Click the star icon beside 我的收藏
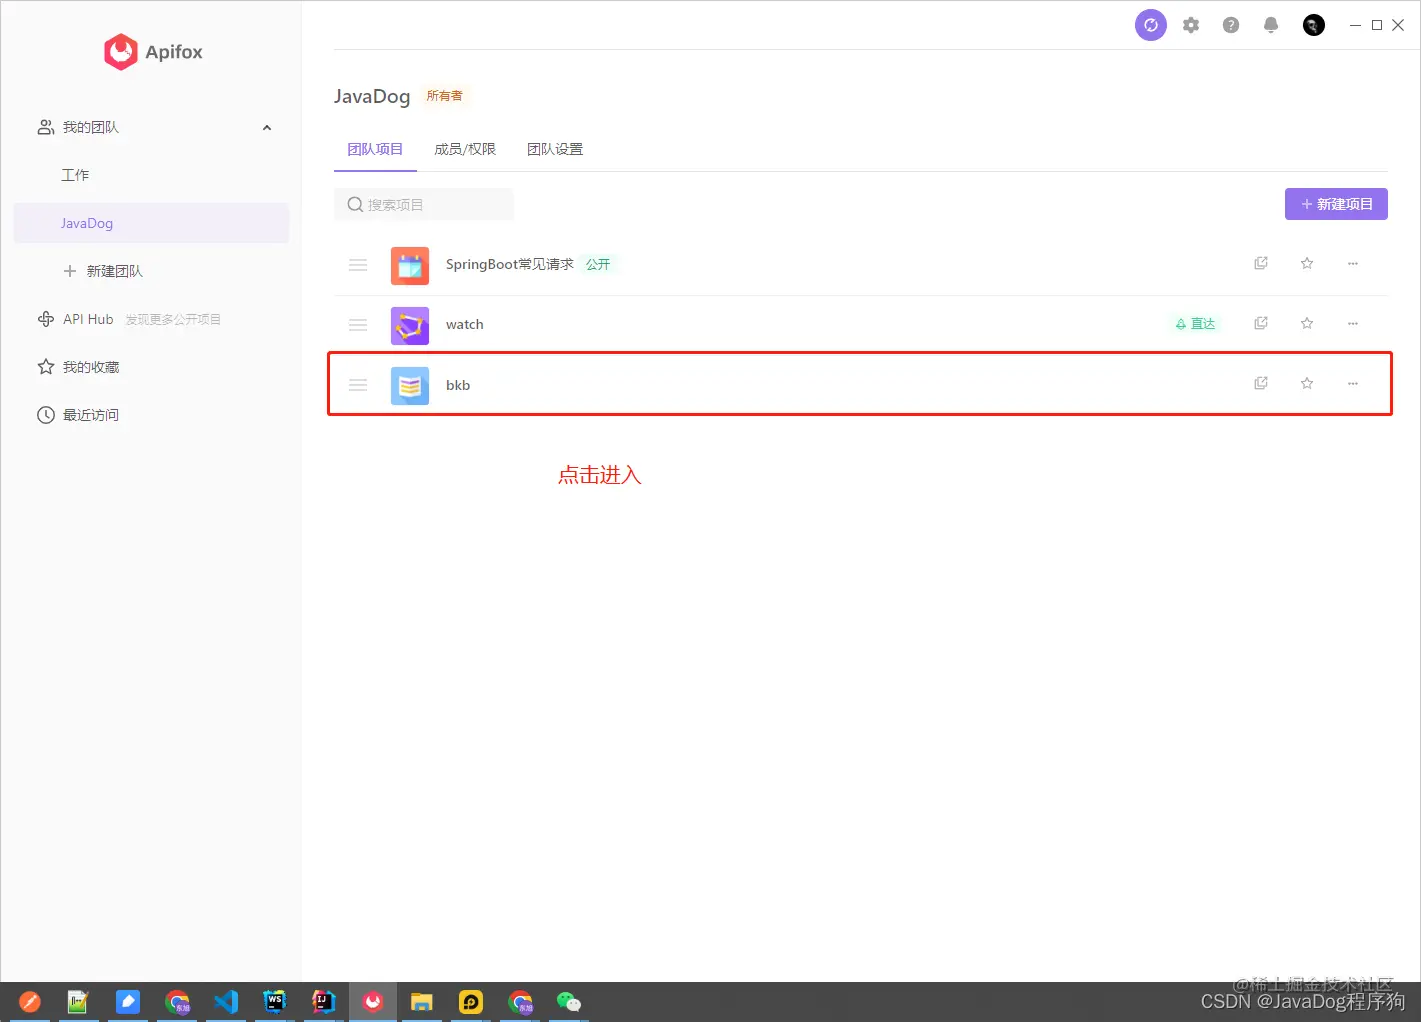Image resolution: width=1421 pixels, height=1022 pixels. tap(46, 367)
